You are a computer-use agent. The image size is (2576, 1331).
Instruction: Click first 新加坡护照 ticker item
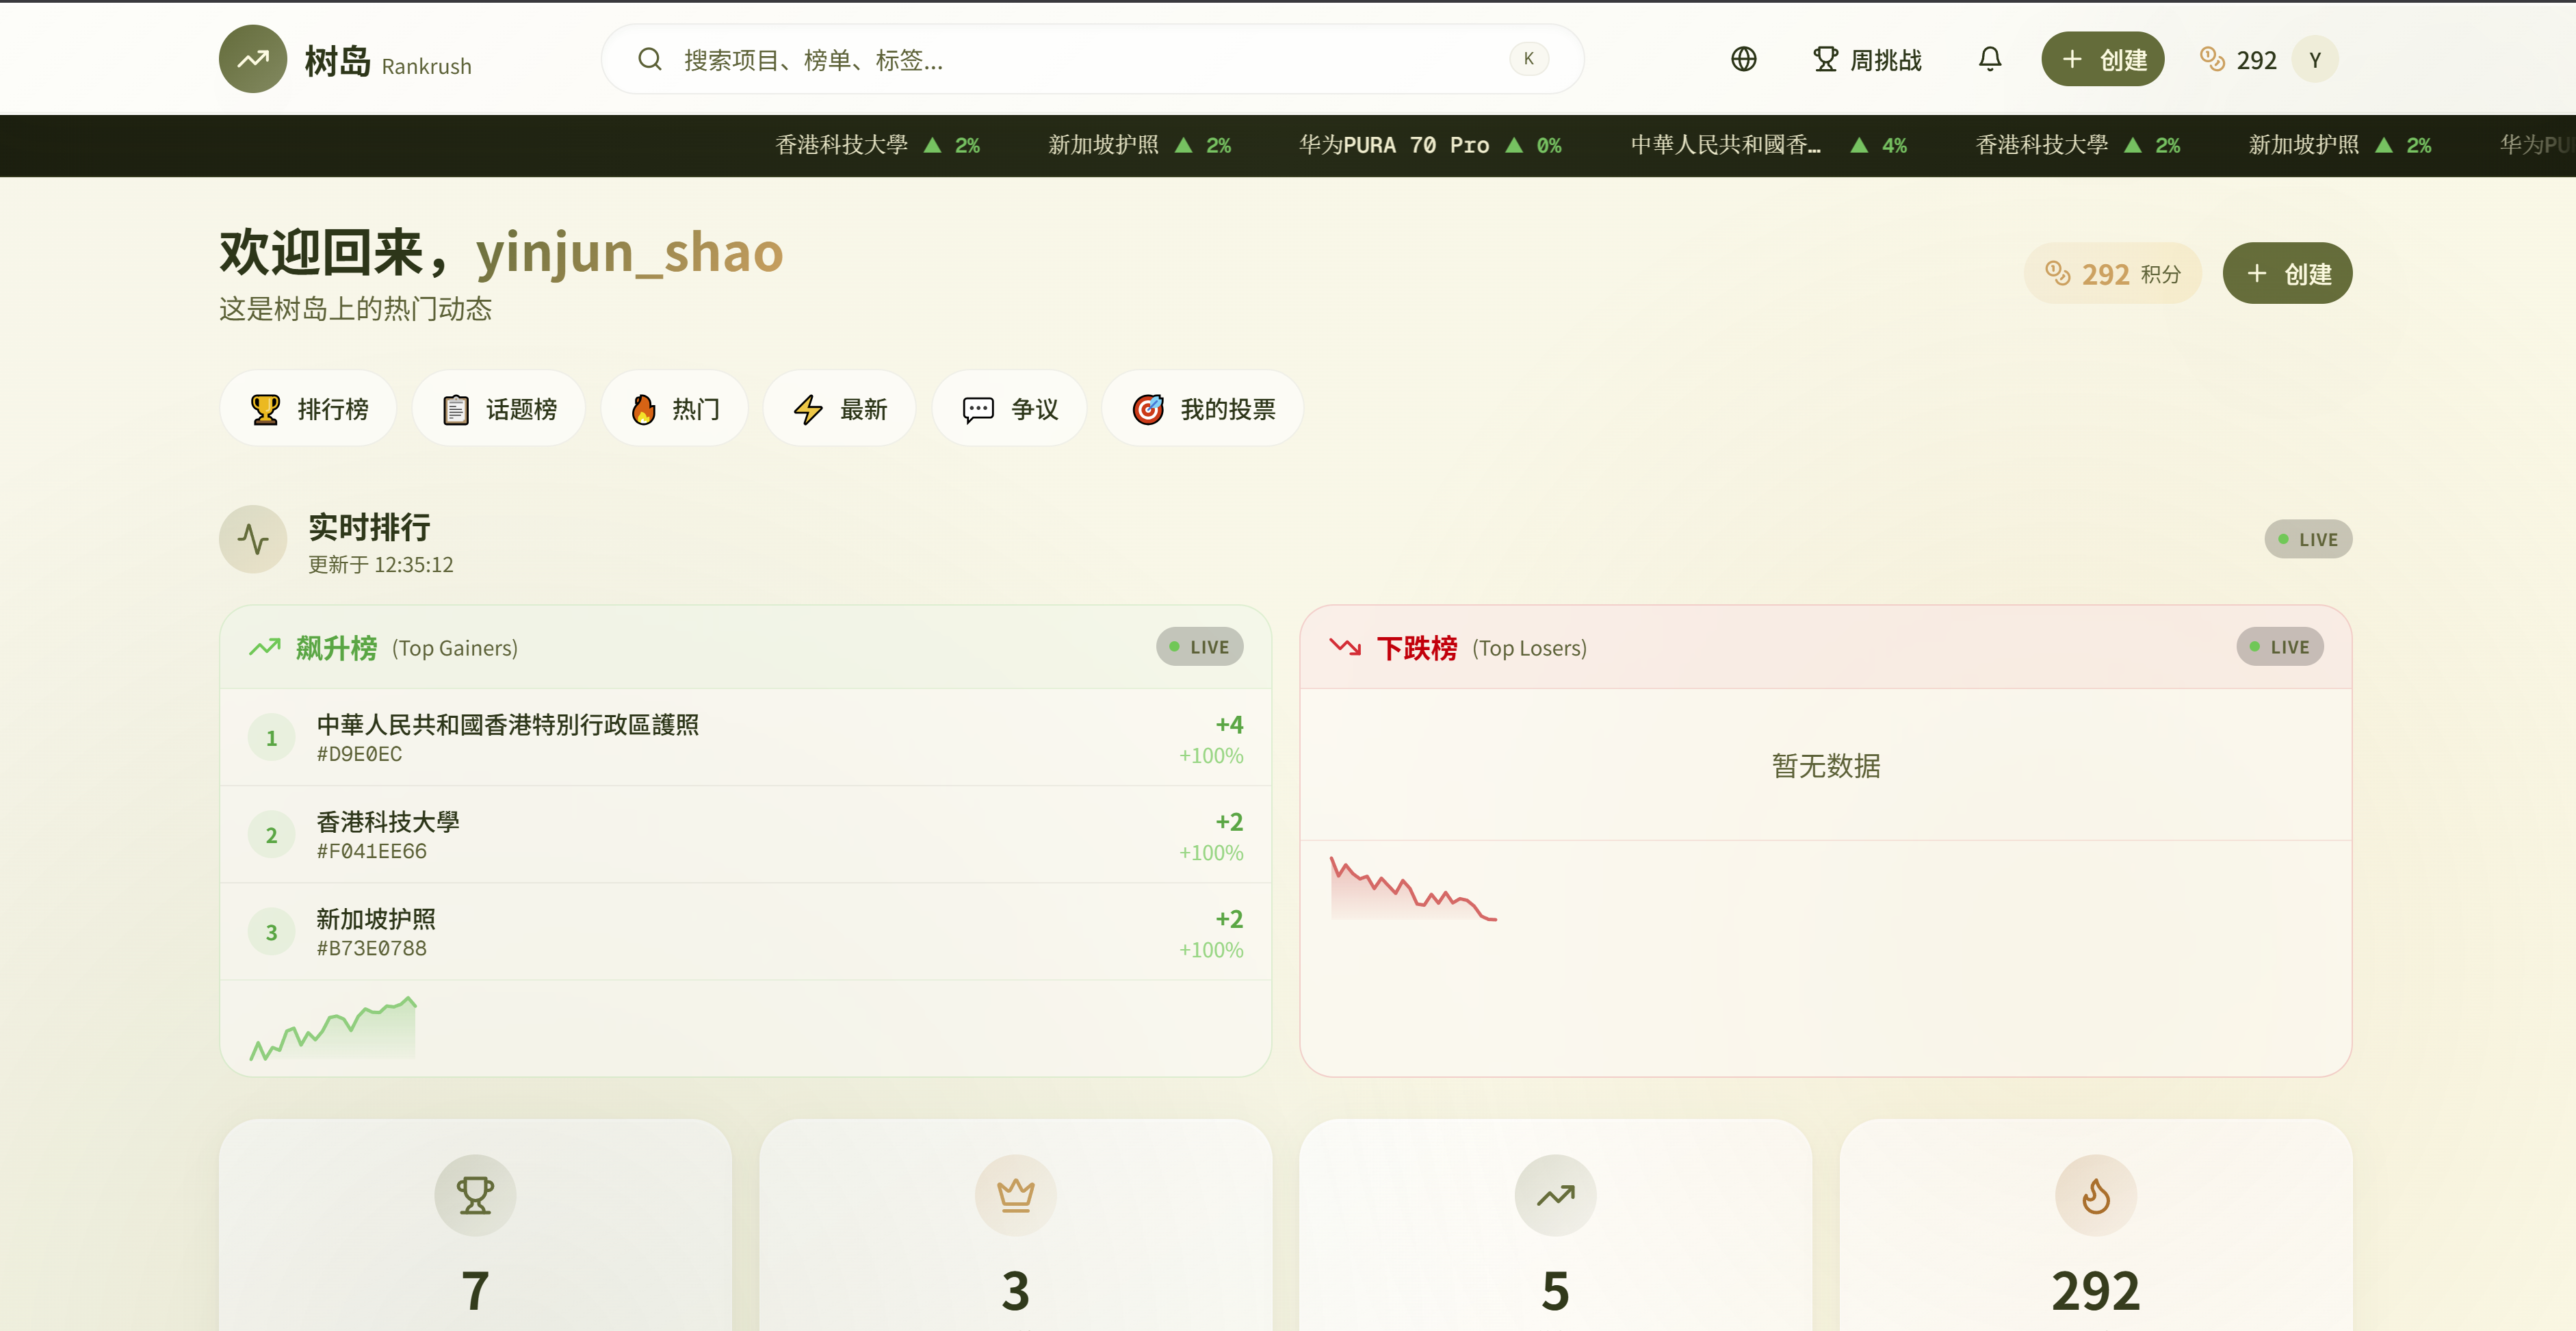tap(1139, 145)
